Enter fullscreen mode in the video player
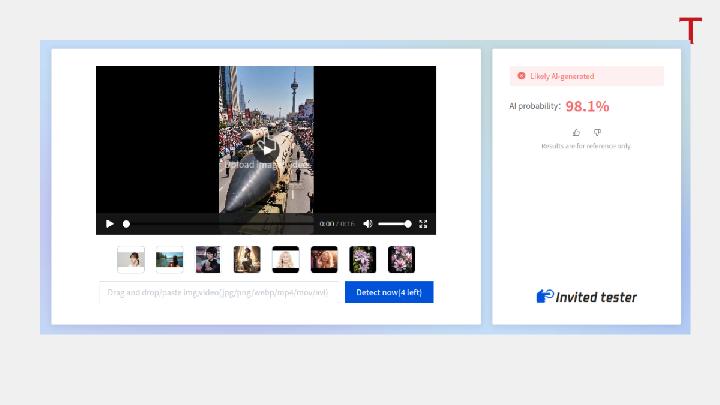The image size is (720, 405). coord(423,224)
